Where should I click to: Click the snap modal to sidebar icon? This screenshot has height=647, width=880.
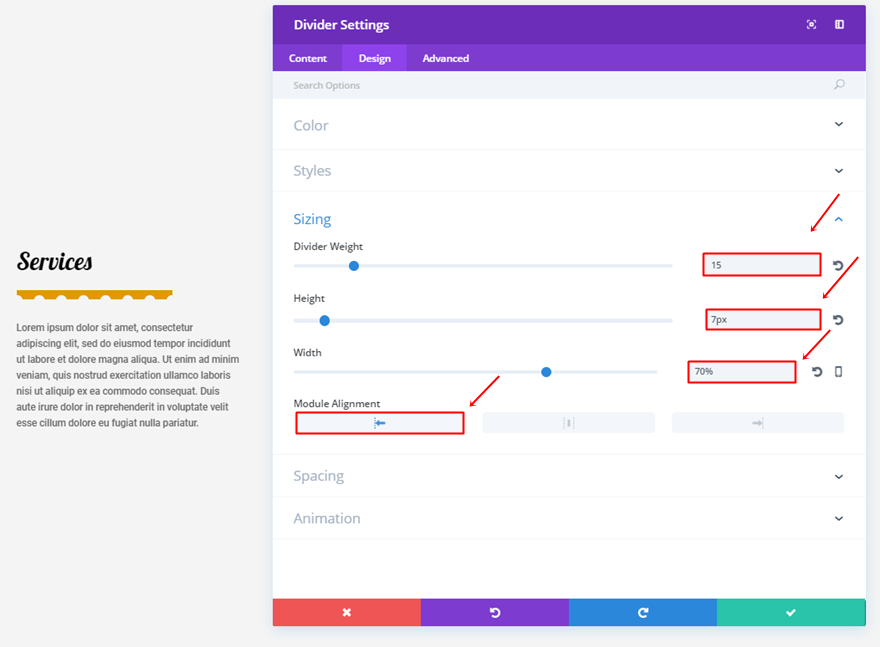pos(839,25)
